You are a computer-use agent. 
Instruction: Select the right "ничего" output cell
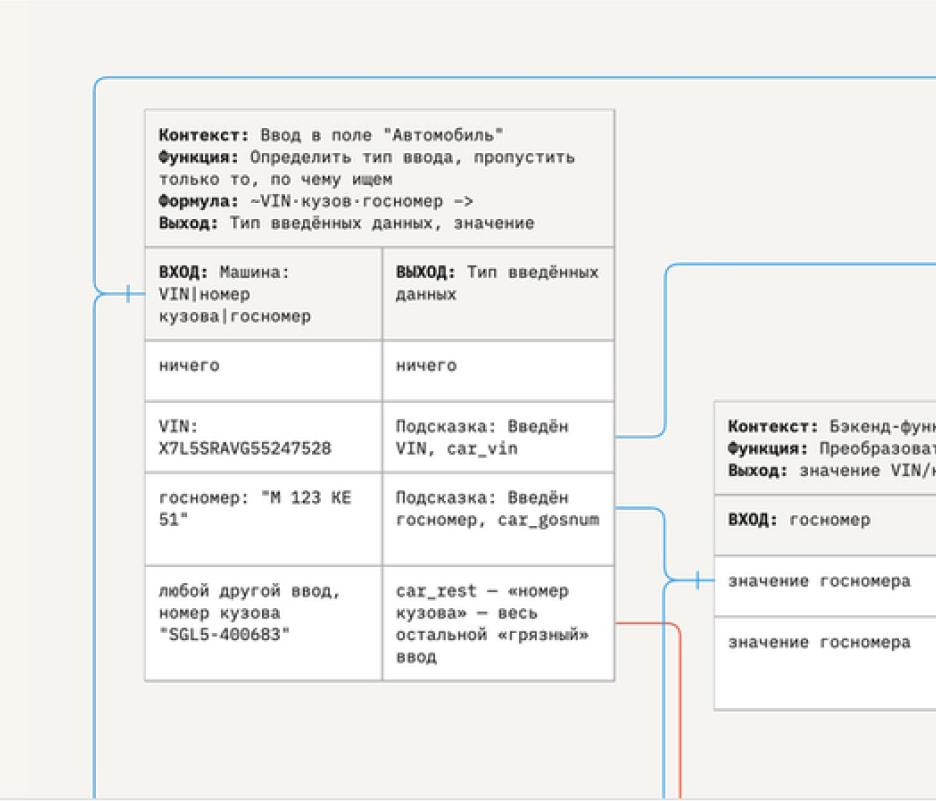(498, 370)
